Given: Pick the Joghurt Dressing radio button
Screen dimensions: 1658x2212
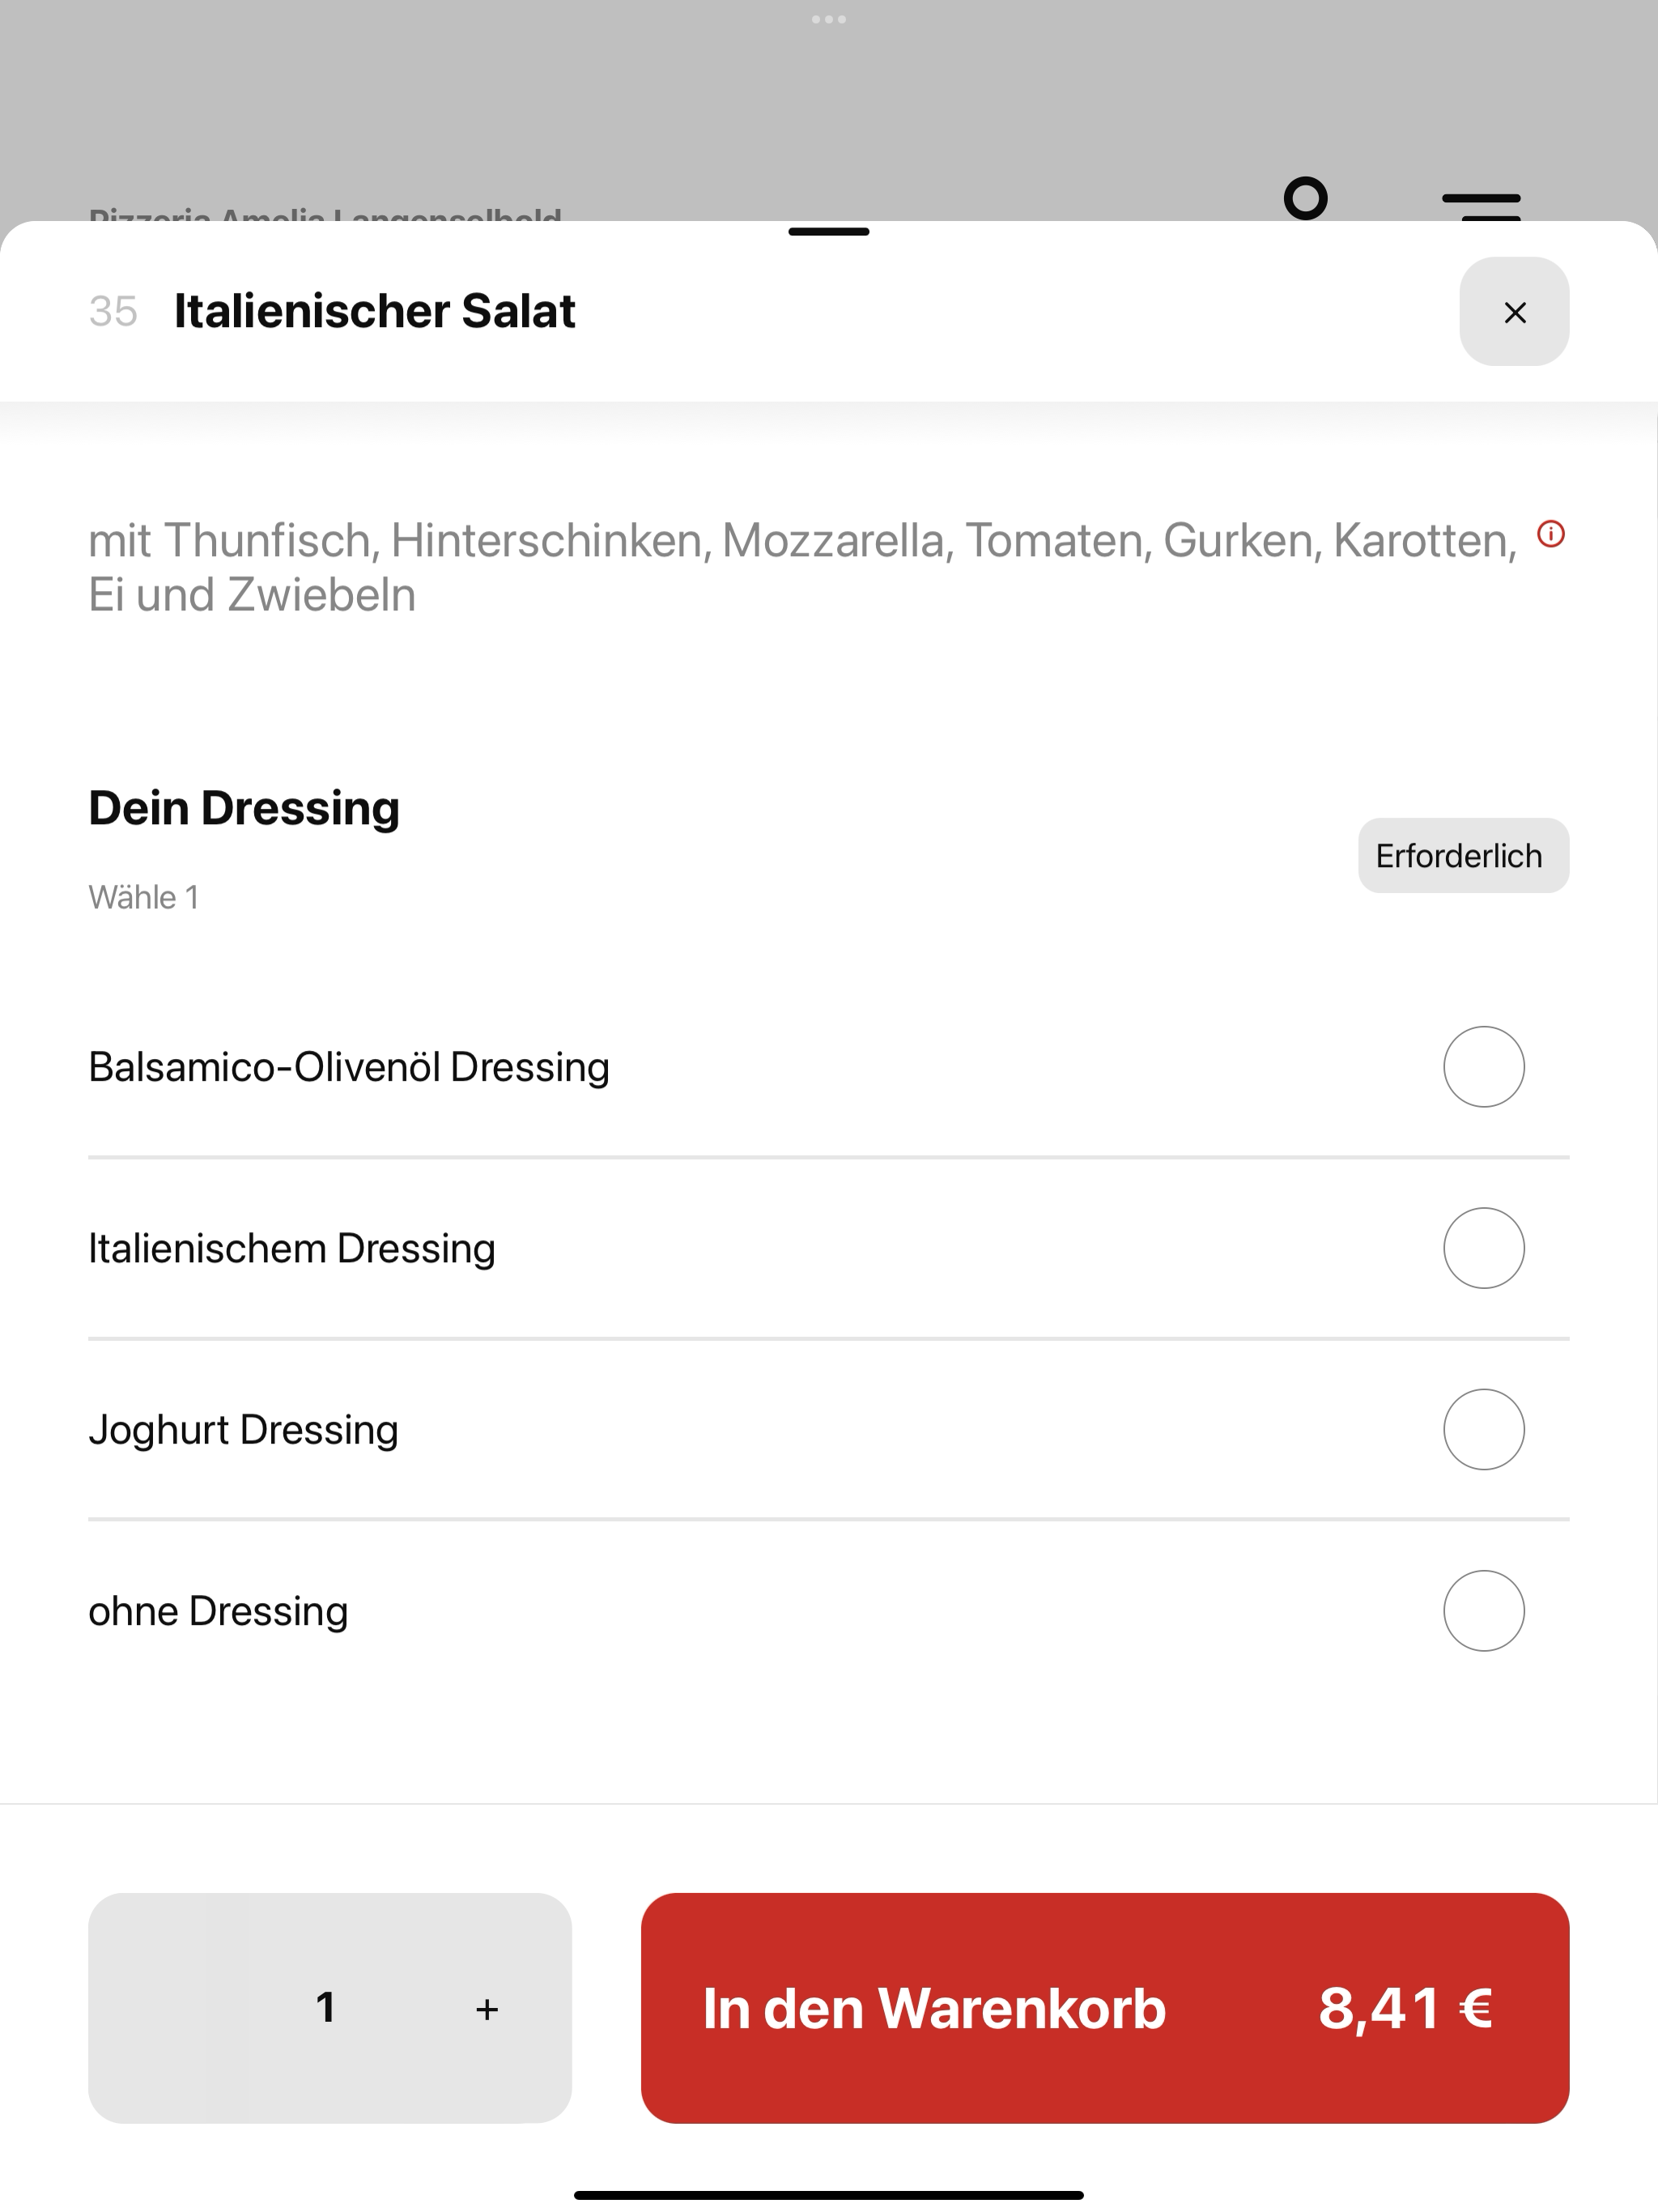Looking at the screenshot, I should (1483, 1429).
